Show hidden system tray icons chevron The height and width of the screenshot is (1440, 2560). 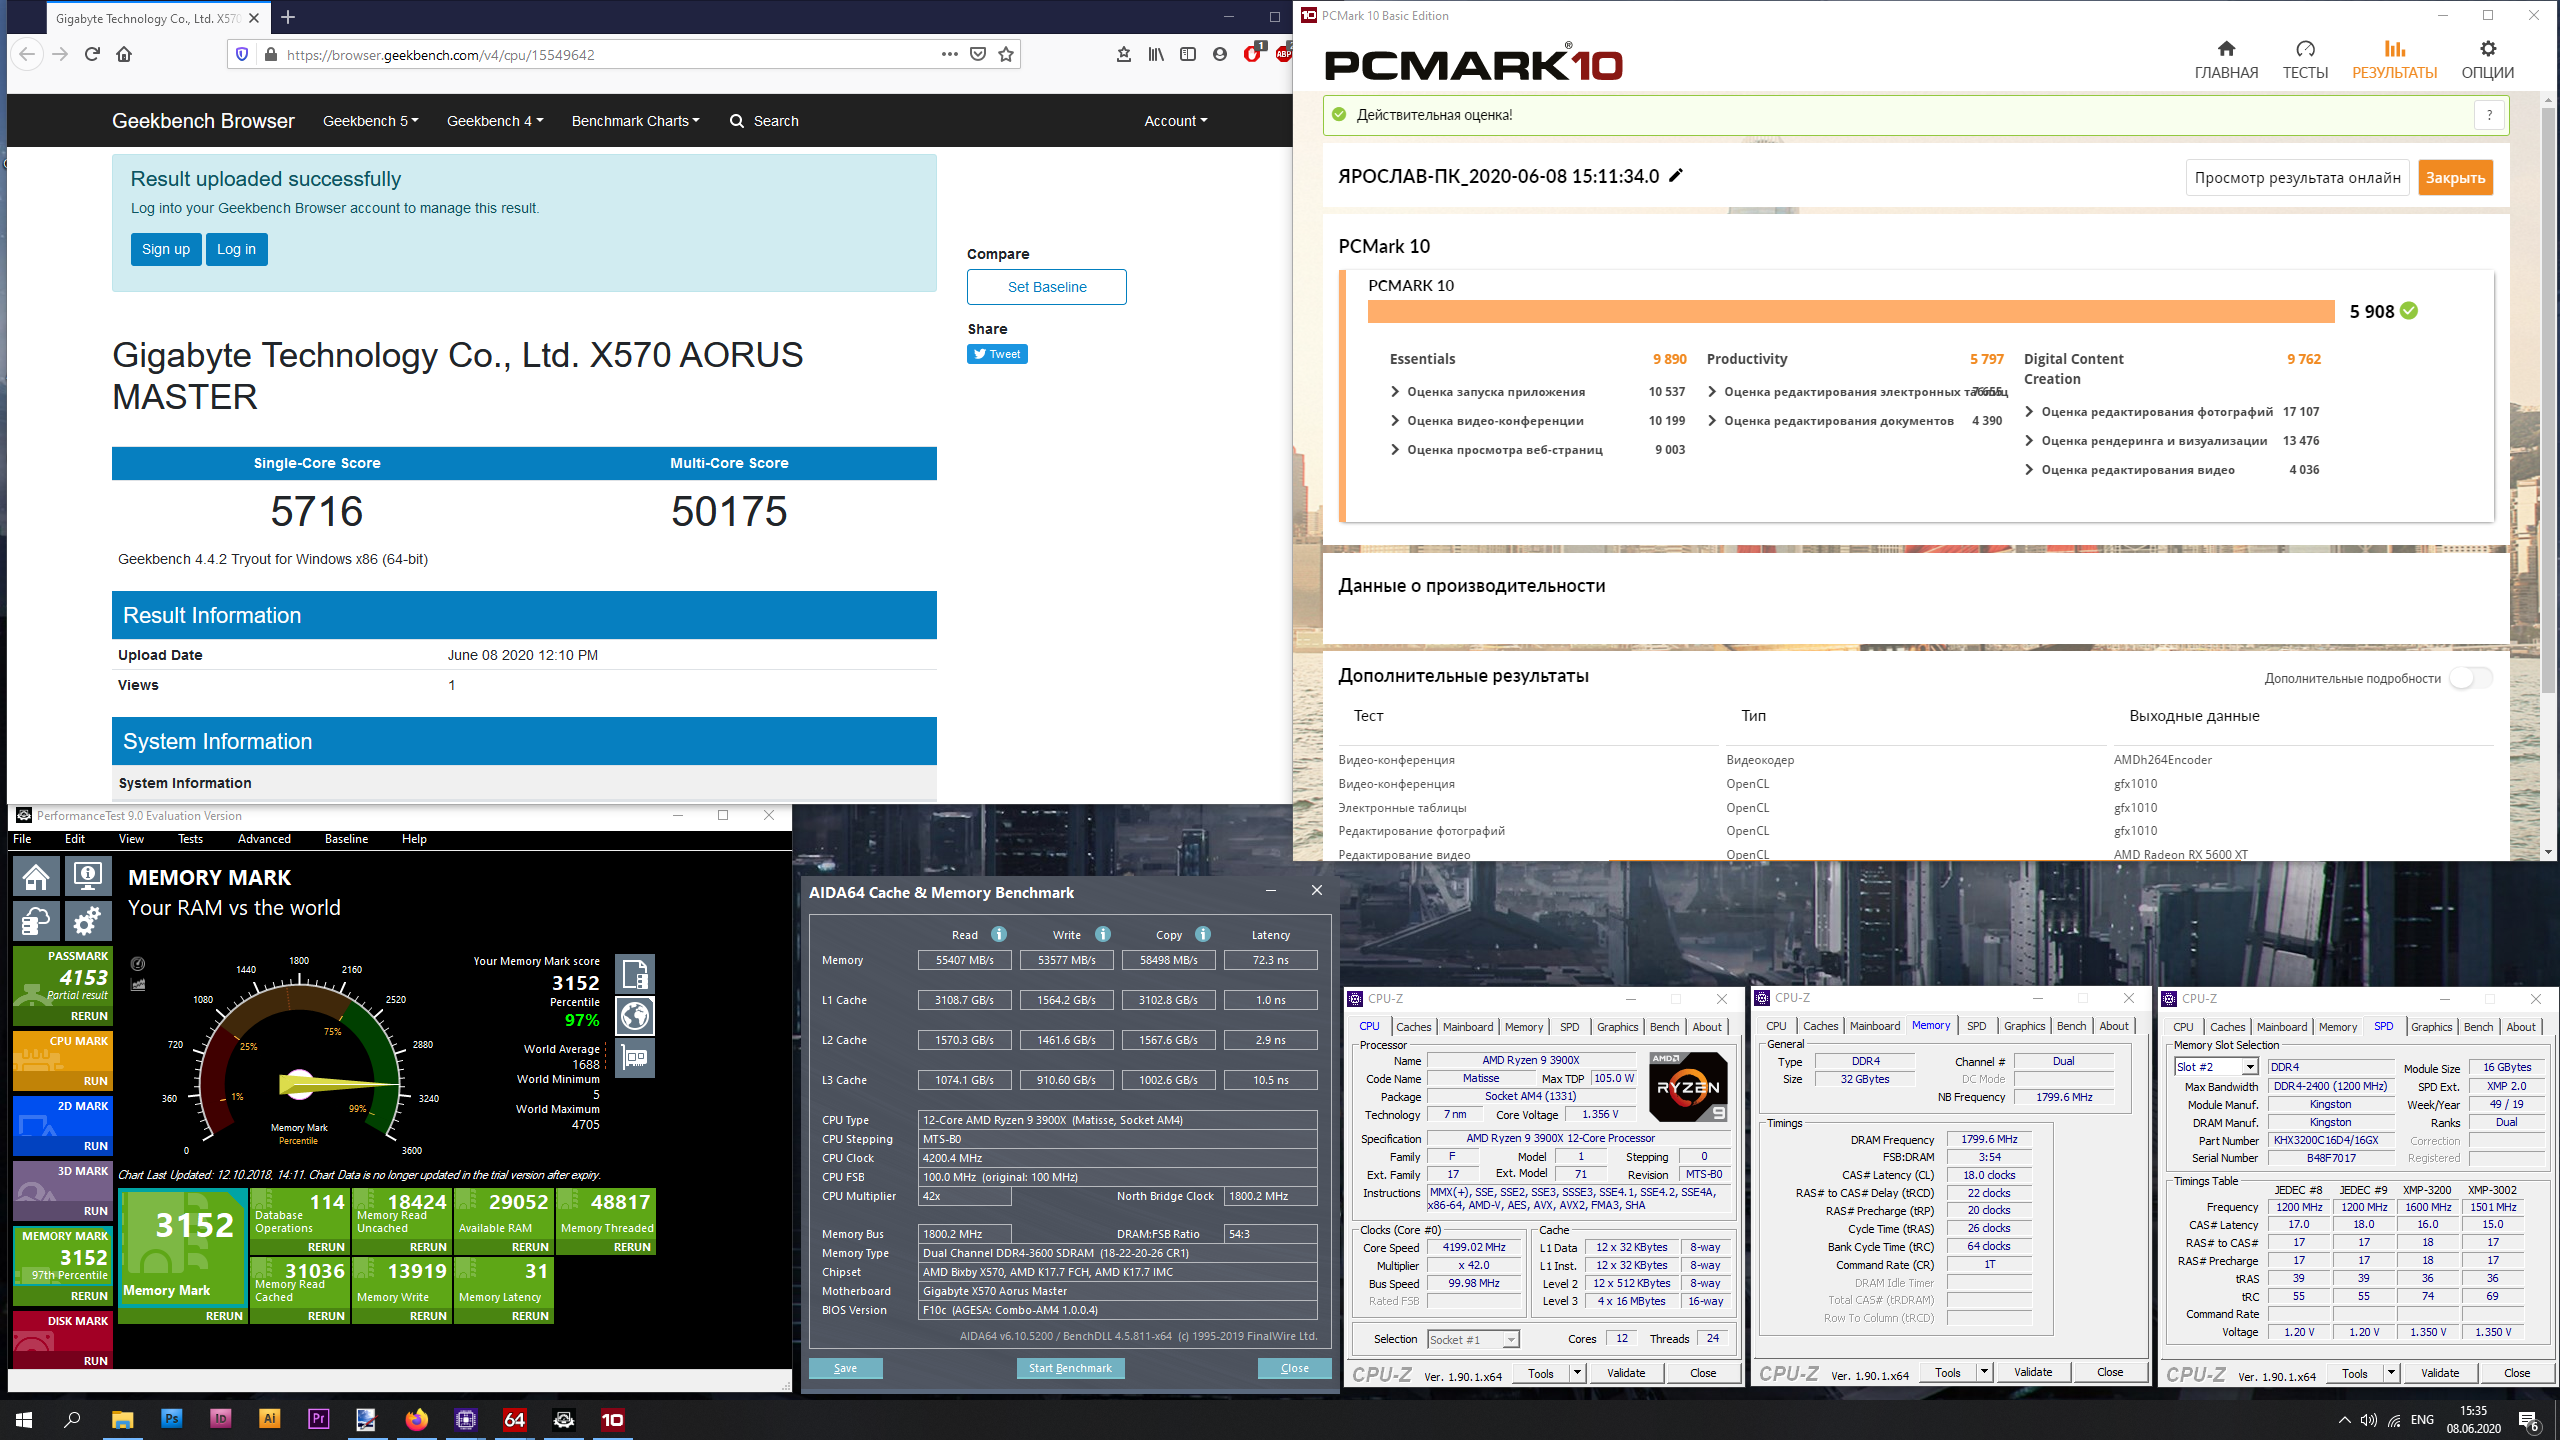point(2344,1419)
